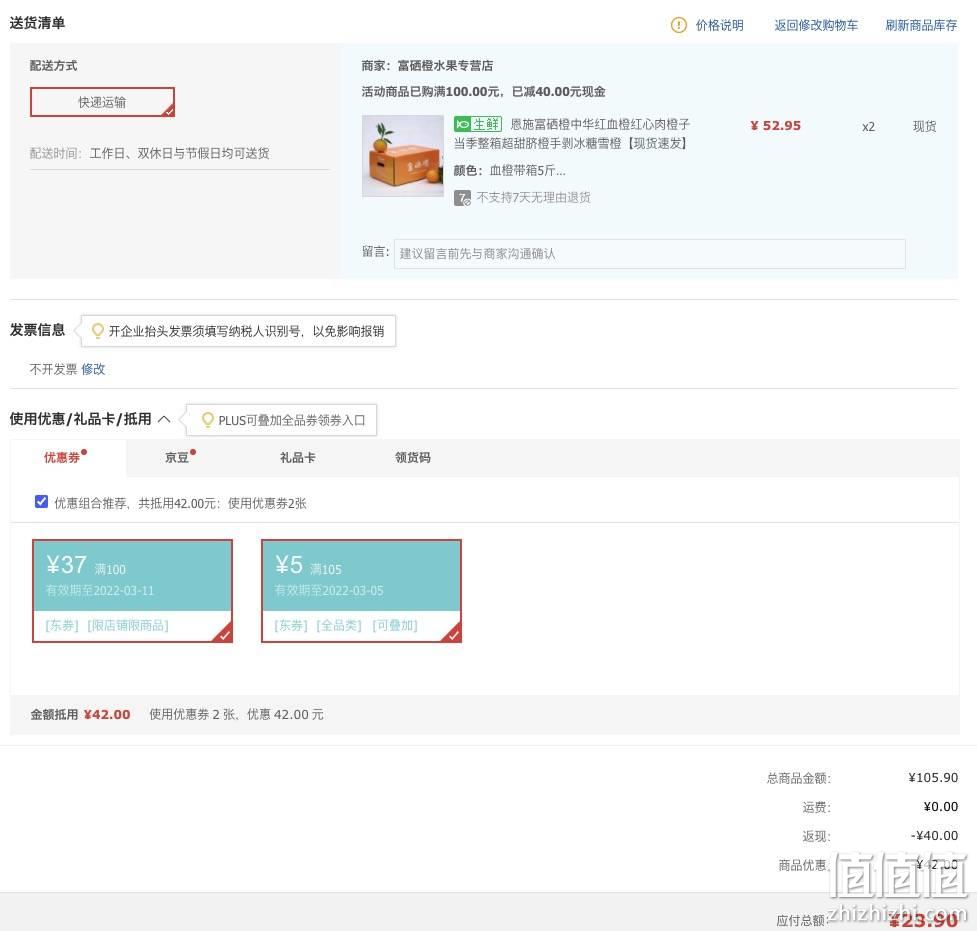Image resolution: width=977 pixels, height=931 pixels.
Task: Open 价格说明 price explanation link
Action: pyautogui.click(x=719, y=25)
